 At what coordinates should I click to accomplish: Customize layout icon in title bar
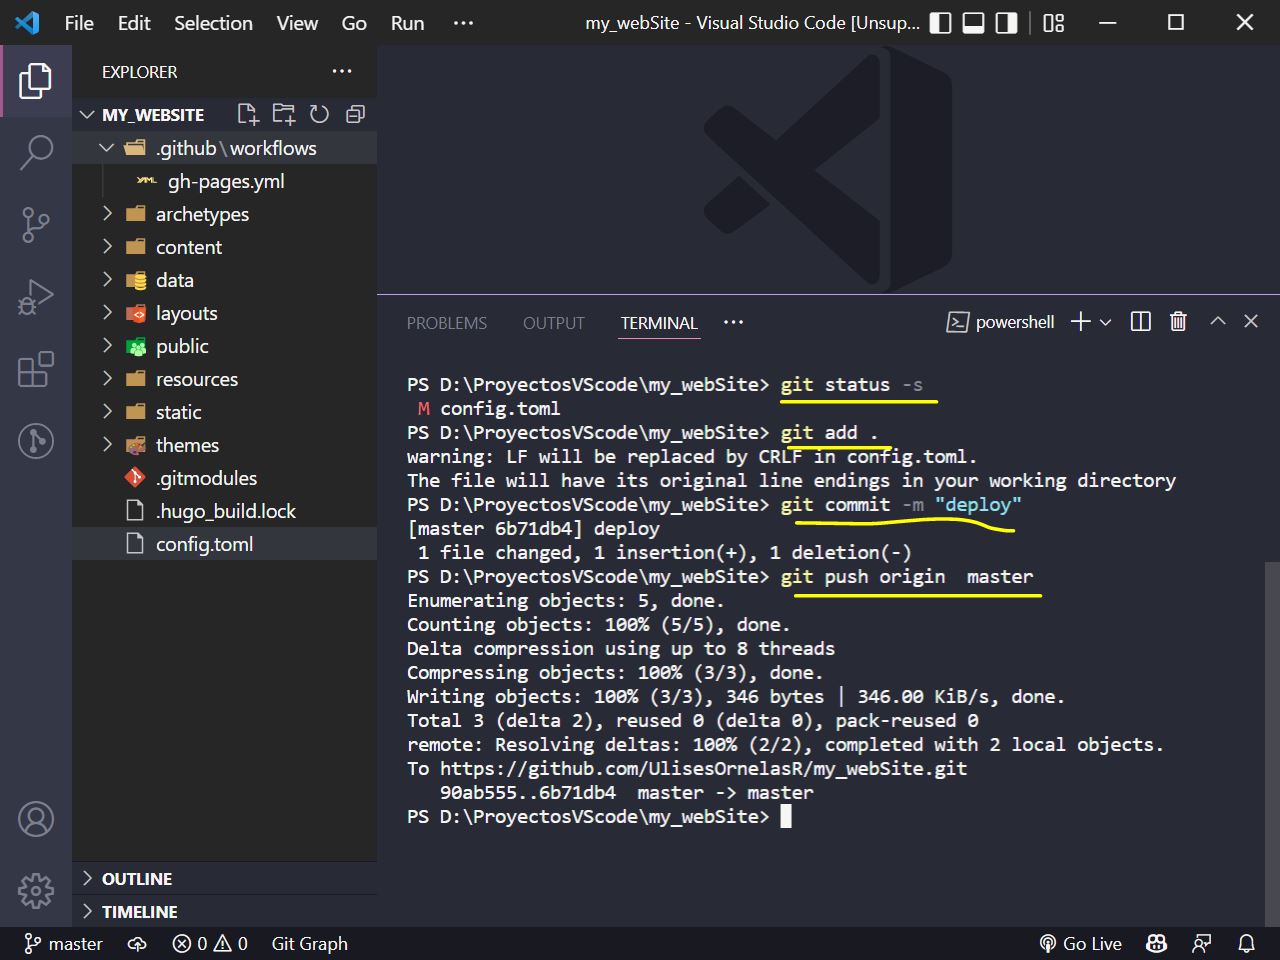(x=1054, y=22)
